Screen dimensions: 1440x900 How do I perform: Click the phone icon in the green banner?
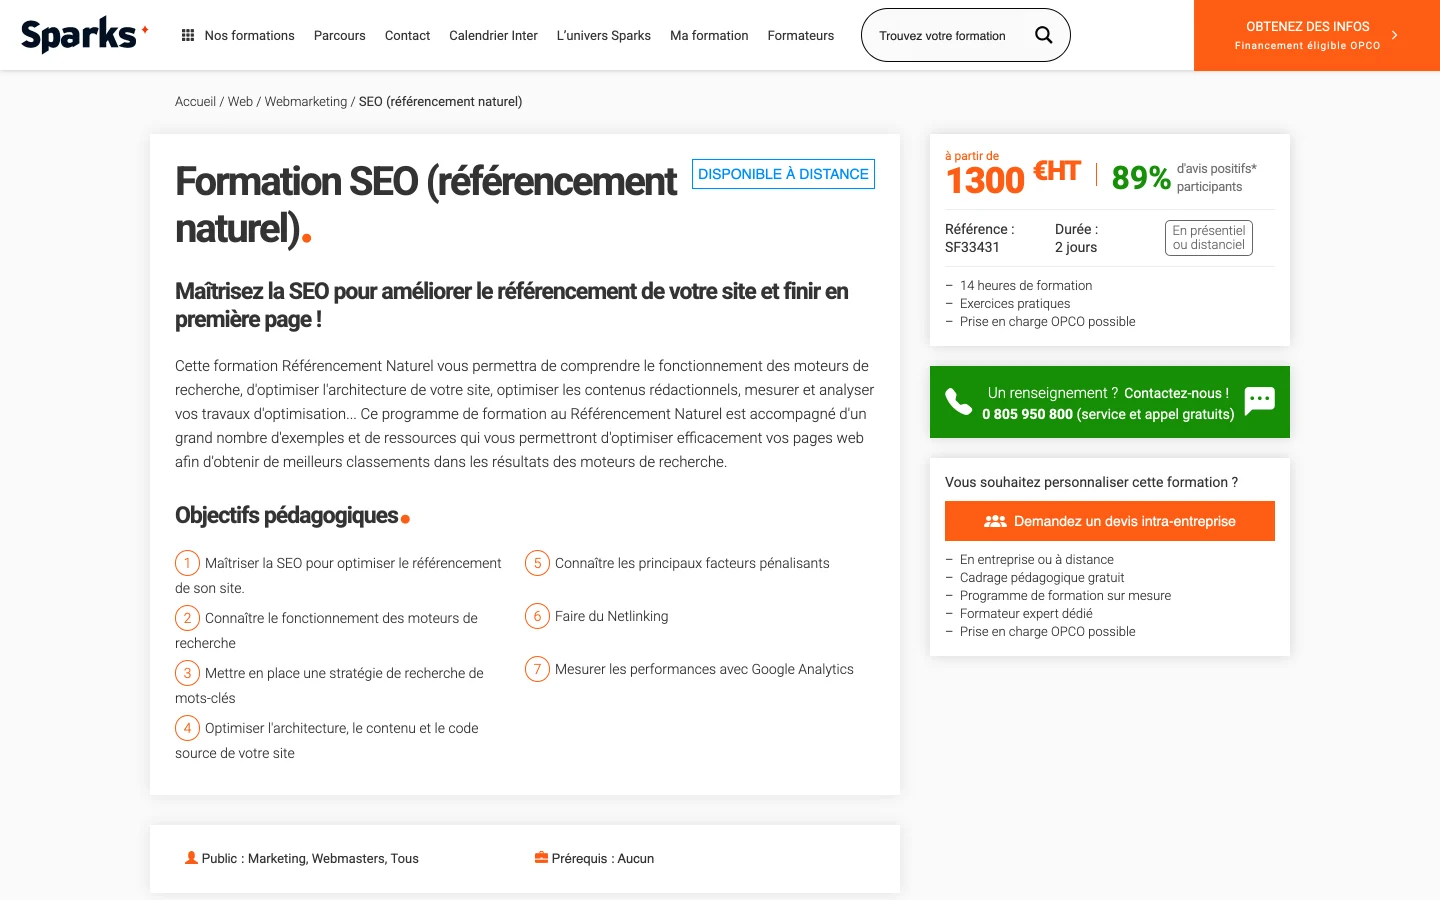click(x=959, y=402)
